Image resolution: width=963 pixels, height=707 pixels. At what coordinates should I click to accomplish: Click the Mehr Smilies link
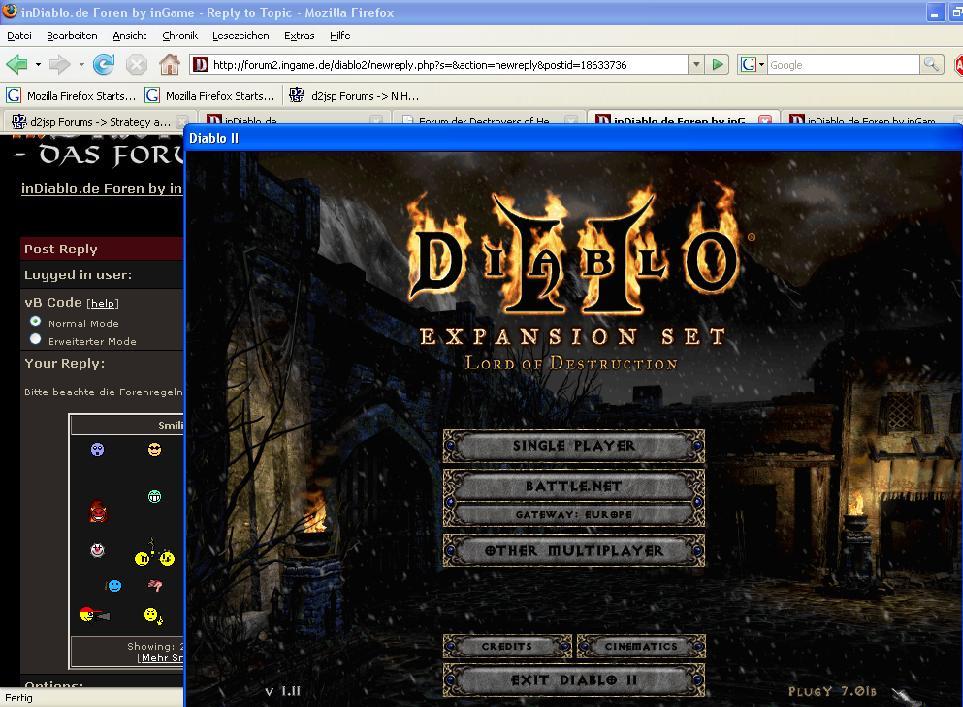click(x=160, y=658)
